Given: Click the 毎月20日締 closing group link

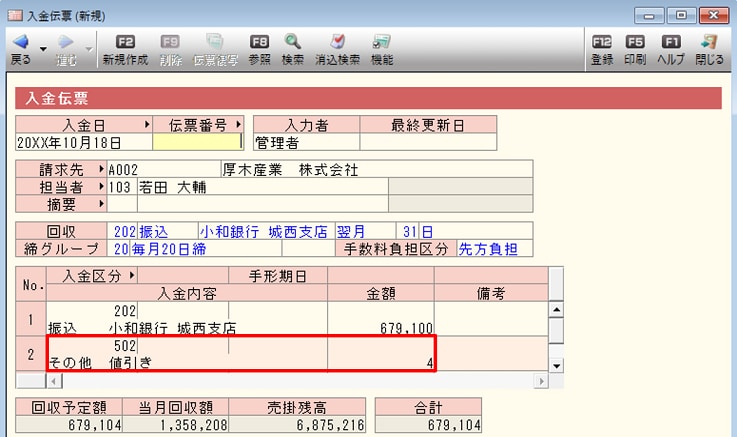Looking at the screenshot, I should coord(169,249).
